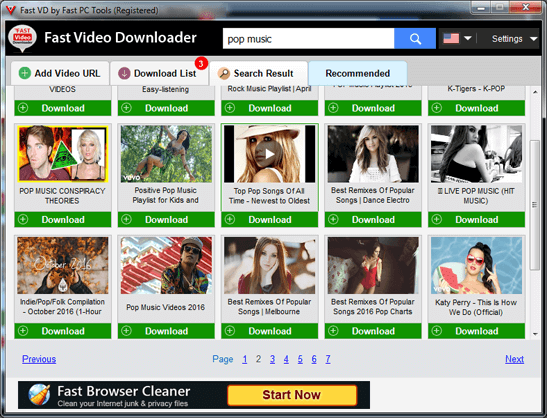
Task: Download the LIVE POP MUSIC (HIT MUSIC) video
Action: [x=477, y=219]
